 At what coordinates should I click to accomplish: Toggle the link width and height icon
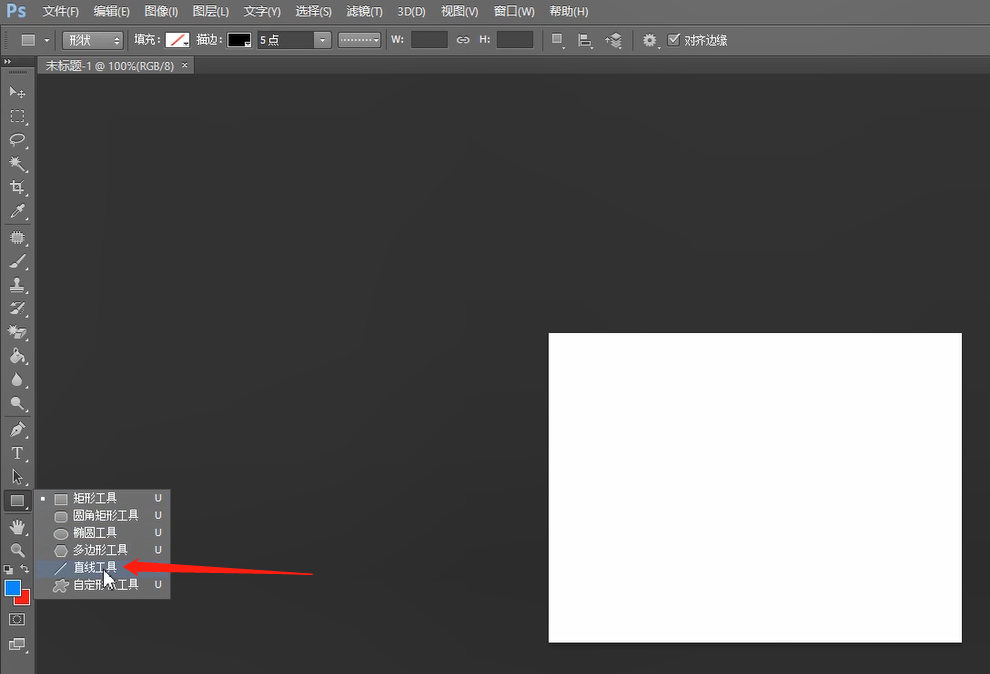tap(463, 40)
